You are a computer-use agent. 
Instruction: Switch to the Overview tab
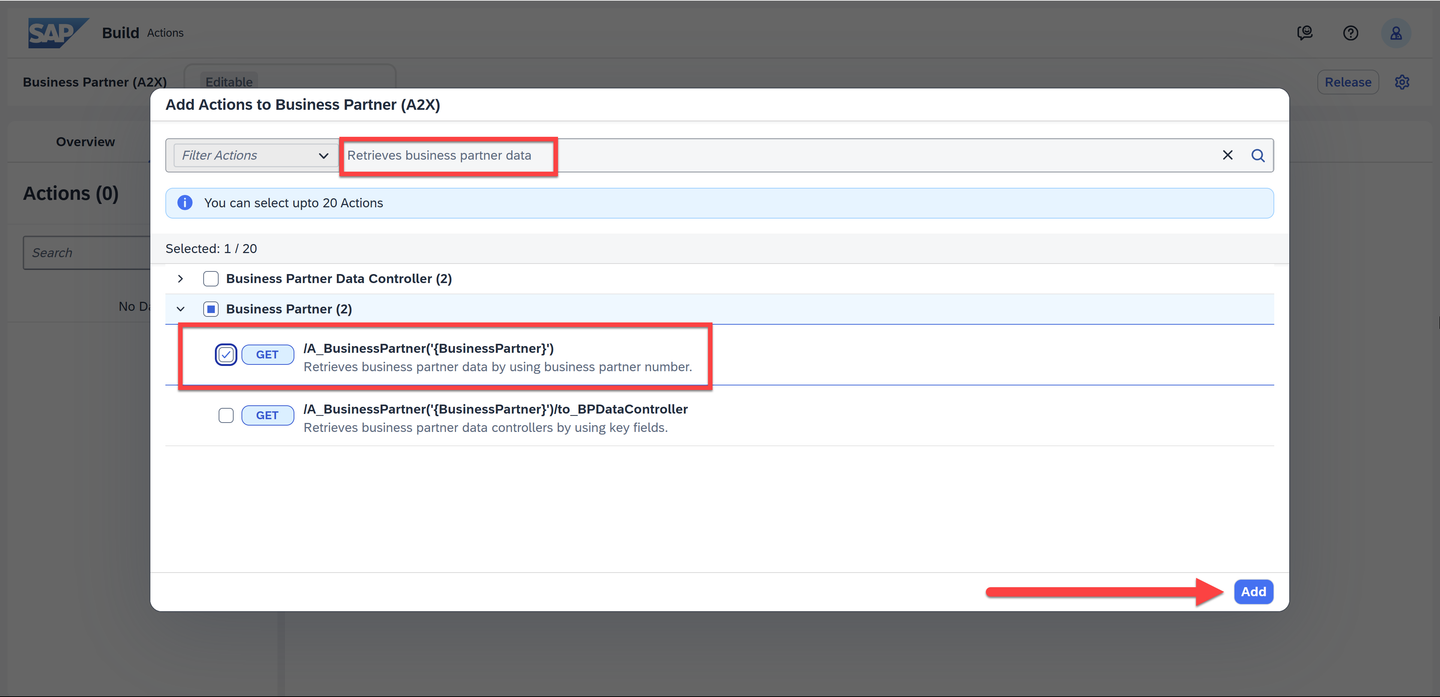(x=86, y=142)
